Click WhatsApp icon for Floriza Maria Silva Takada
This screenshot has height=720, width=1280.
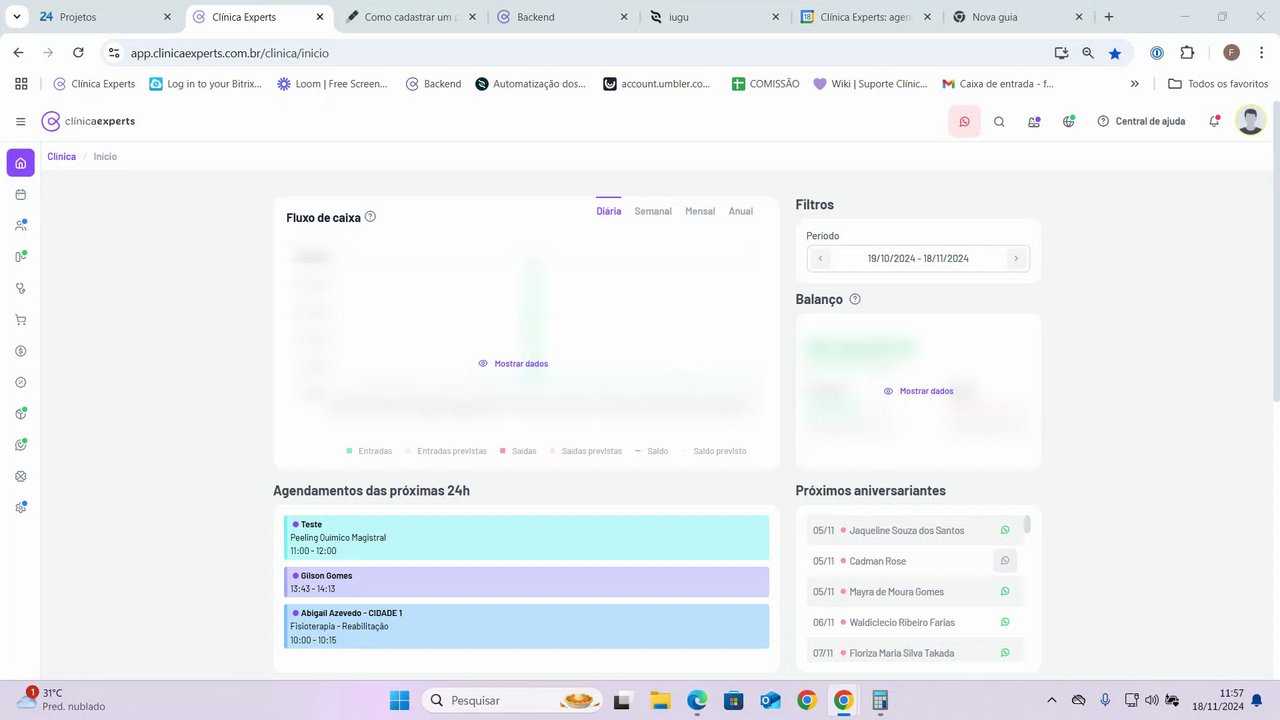pos(1005,653)
